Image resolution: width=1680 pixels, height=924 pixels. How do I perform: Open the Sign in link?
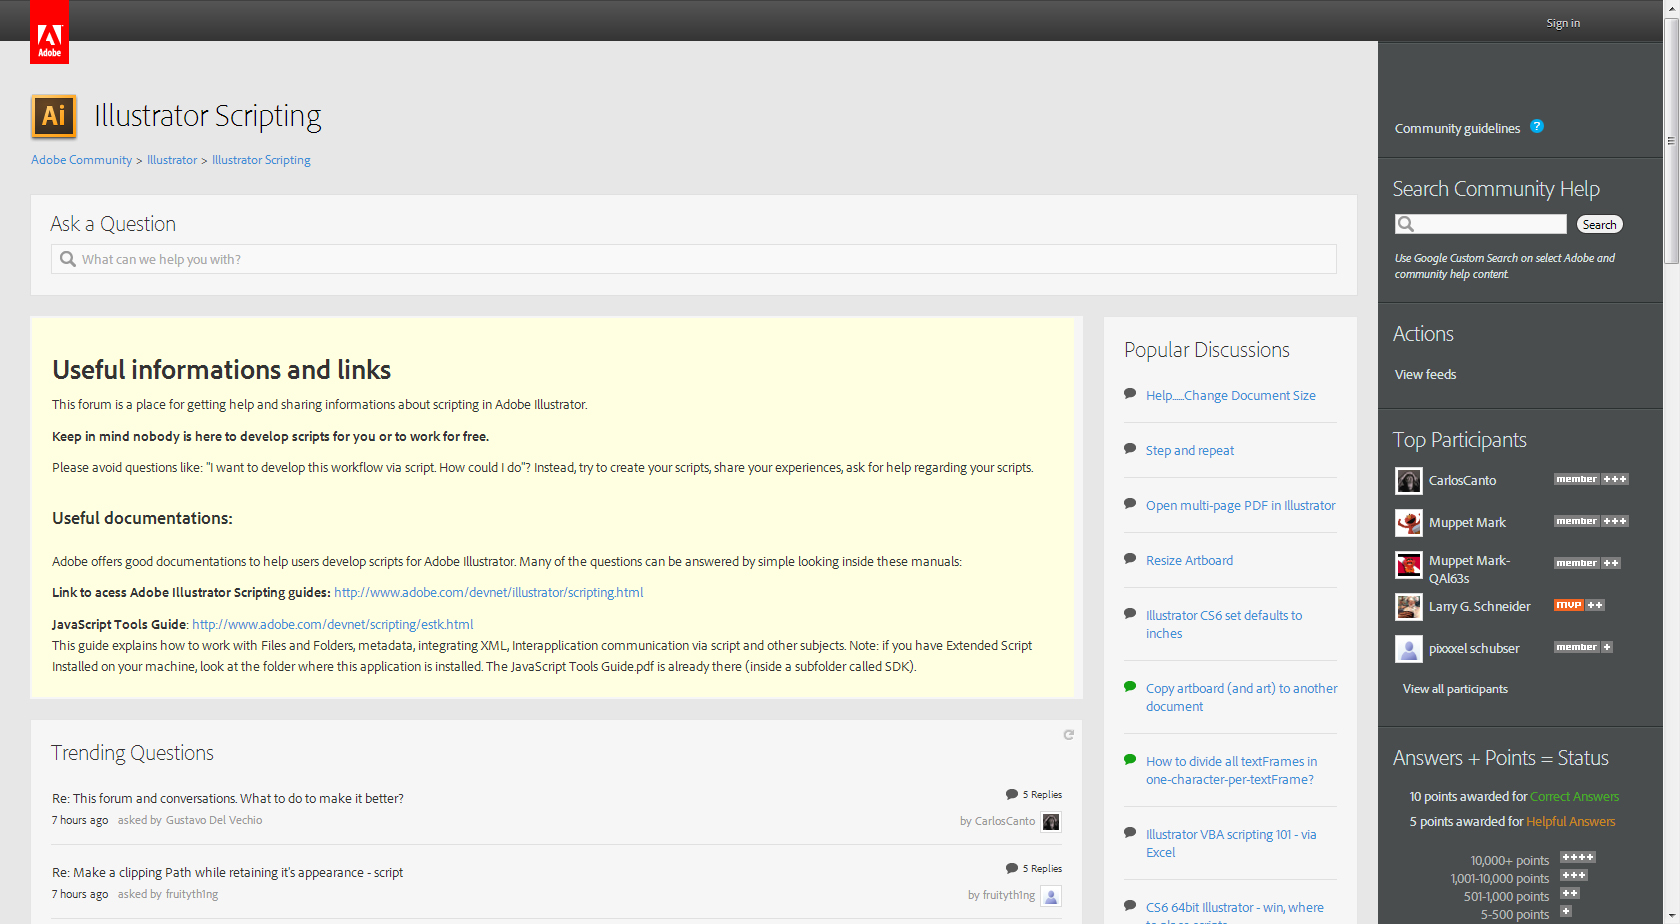point(1562,22)
